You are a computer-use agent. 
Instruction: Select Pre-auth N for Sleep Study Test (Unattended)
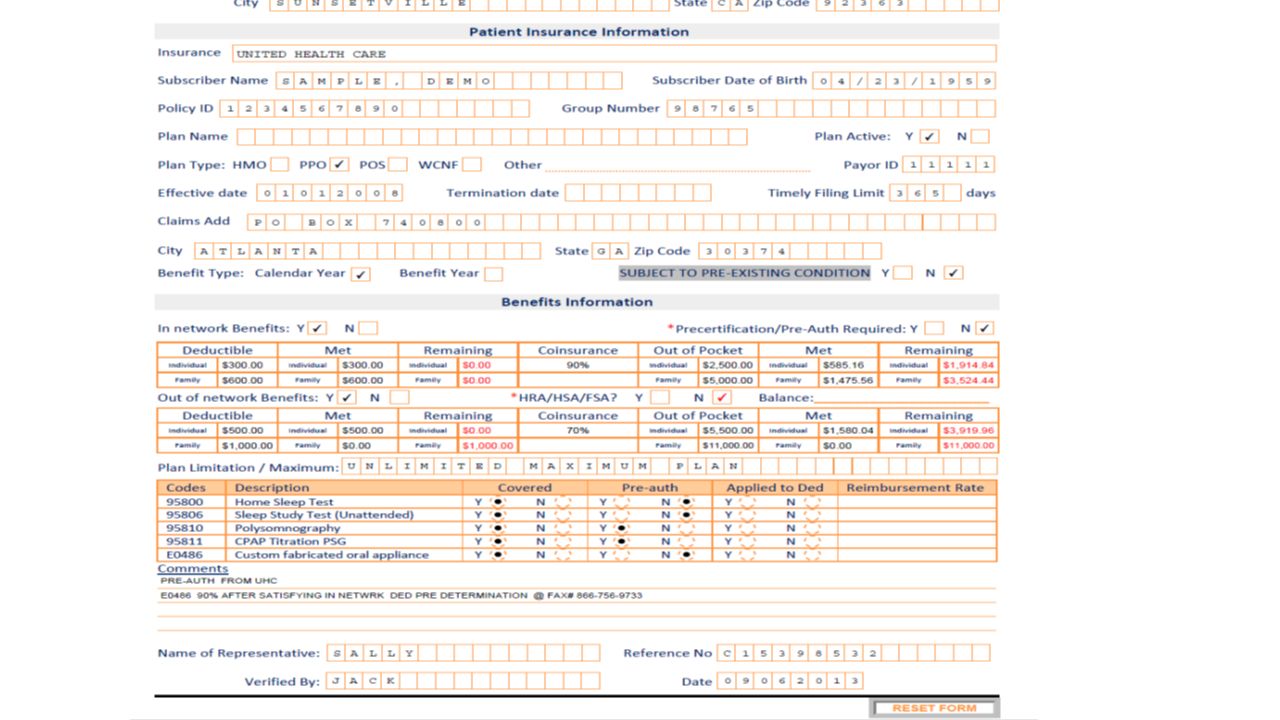point(686,515)
